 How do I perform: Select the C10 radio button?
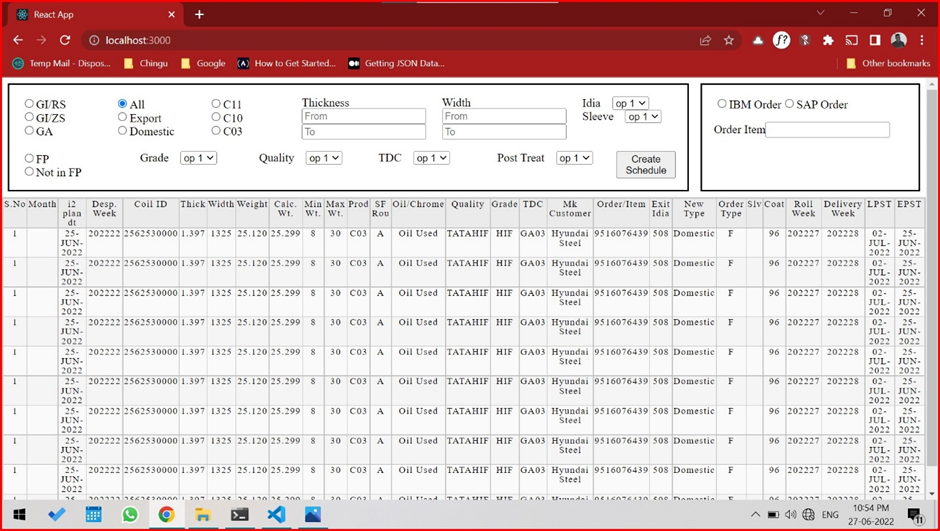tap(216, 117)
